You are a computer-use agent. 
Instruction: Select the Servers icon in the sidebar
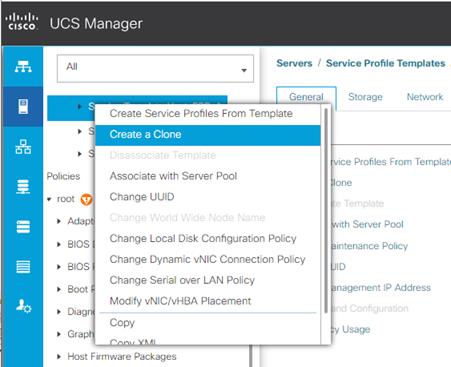click(23, 107)
